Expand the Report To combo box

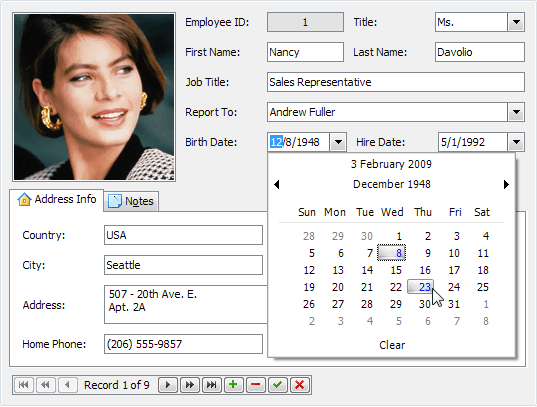tap(516, 112)
